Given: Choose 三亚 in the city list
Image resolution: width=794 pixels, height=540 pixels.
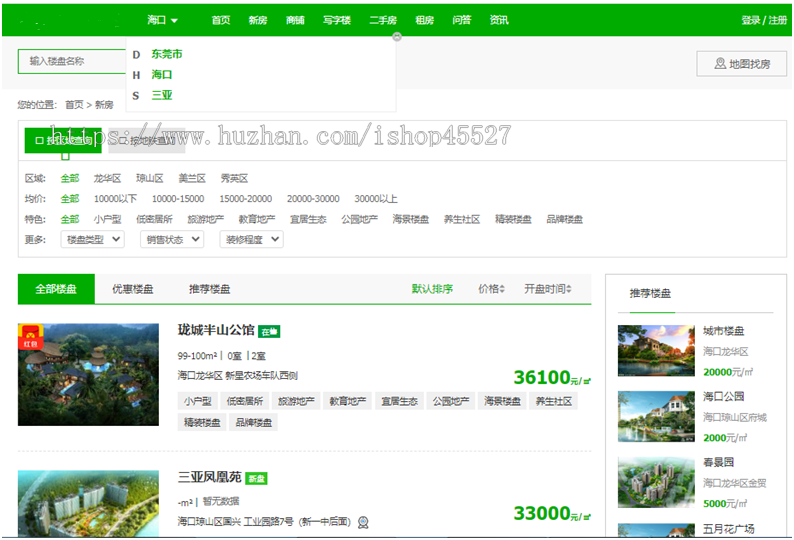Looking at the screenshot, I should pos(162,95).
